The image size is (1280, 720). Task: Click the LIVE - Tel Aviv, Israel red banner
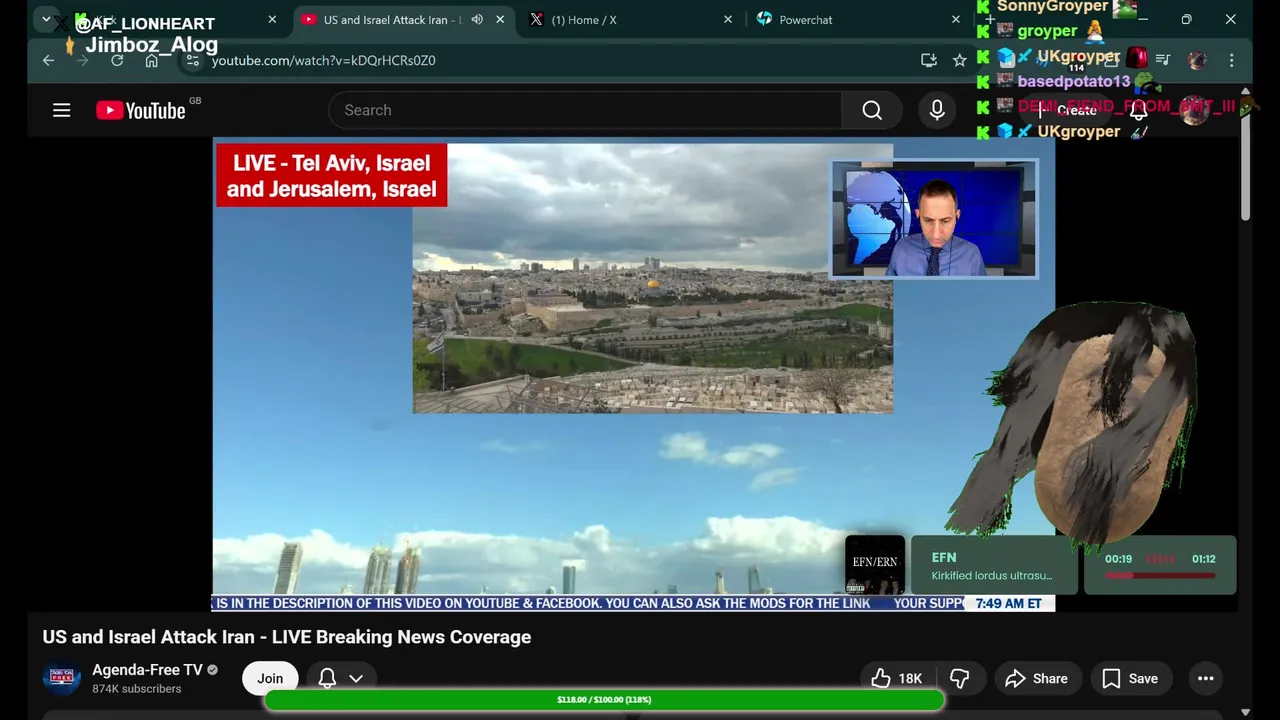click(x=331, y=176)
